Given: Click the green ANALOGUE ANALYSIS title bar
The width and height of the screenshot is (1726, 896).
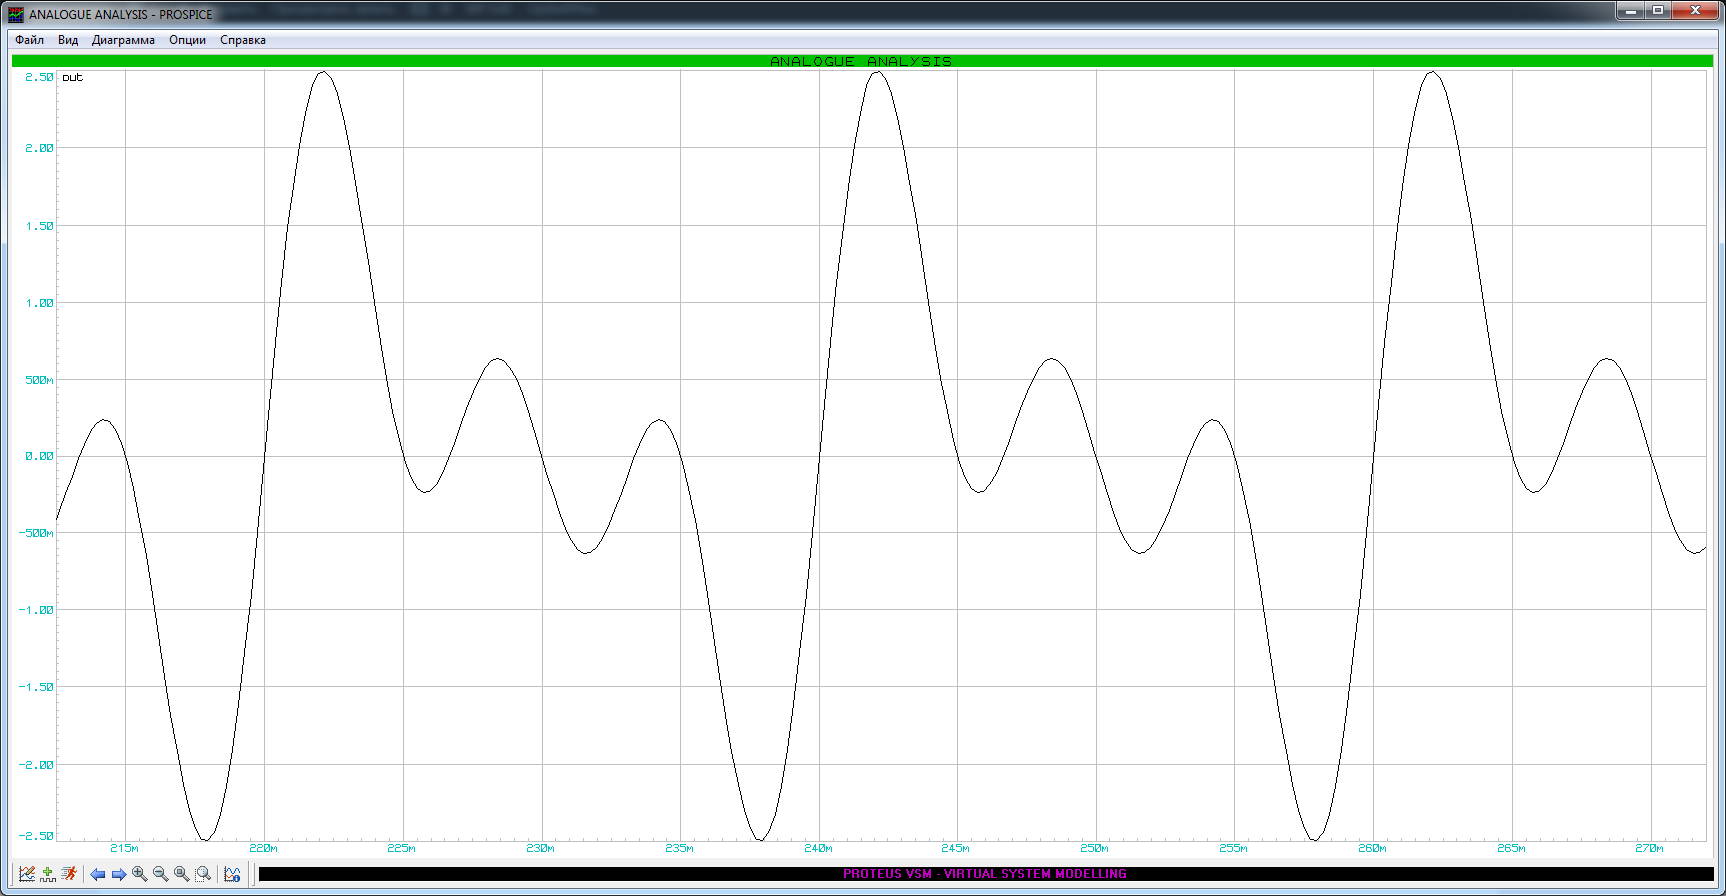Looking at the screenshot, I should pyautogui.click(x=861, y=61).
